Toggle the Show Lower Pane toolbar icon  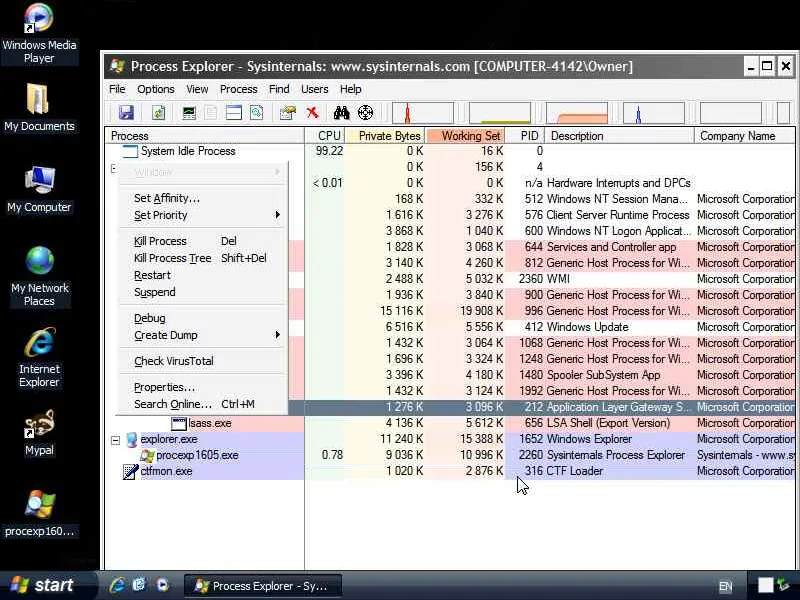[x=234, y=112]
